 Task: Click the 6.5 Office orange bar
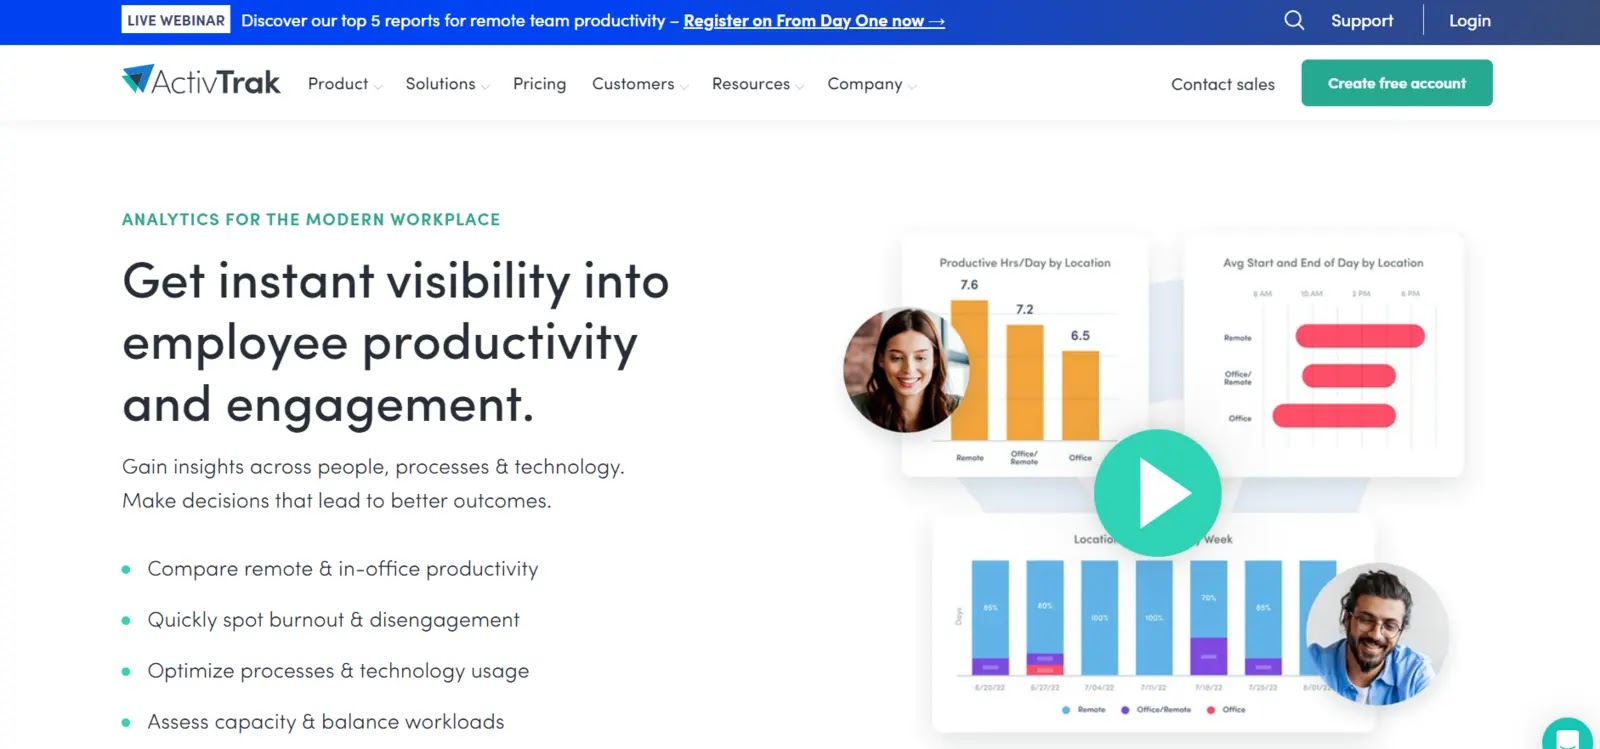[1080, 395]
